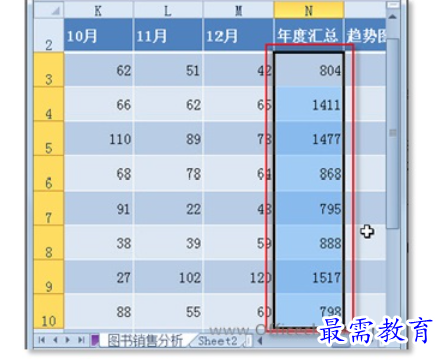The height and width of the screenshot is (362, 441).
Task: Click the 11月 header cell
Action: tap(168, 35)
